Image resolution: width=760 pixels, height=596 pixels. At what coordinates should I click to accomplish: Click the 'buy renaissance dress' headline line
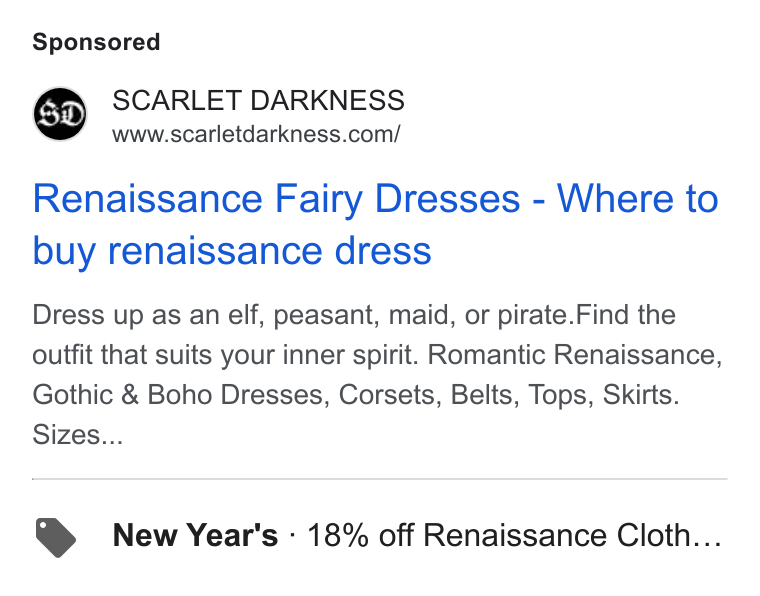point(232,251)
